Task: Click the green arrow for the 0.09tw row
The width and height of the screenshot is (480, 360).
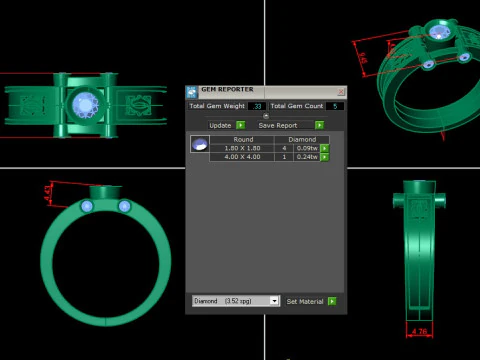Action: click(x=324, y=148)
